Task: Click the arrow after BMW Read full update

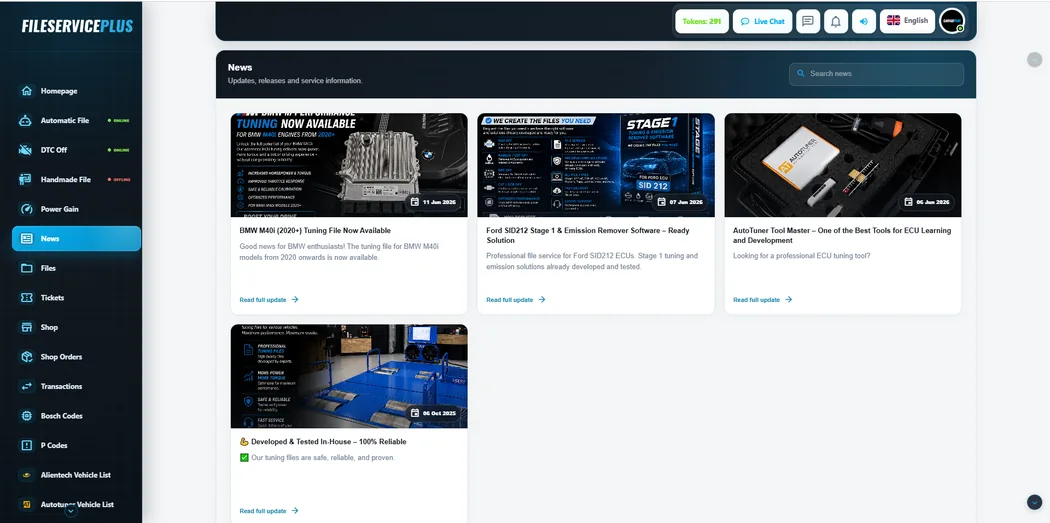Action: 295,300
